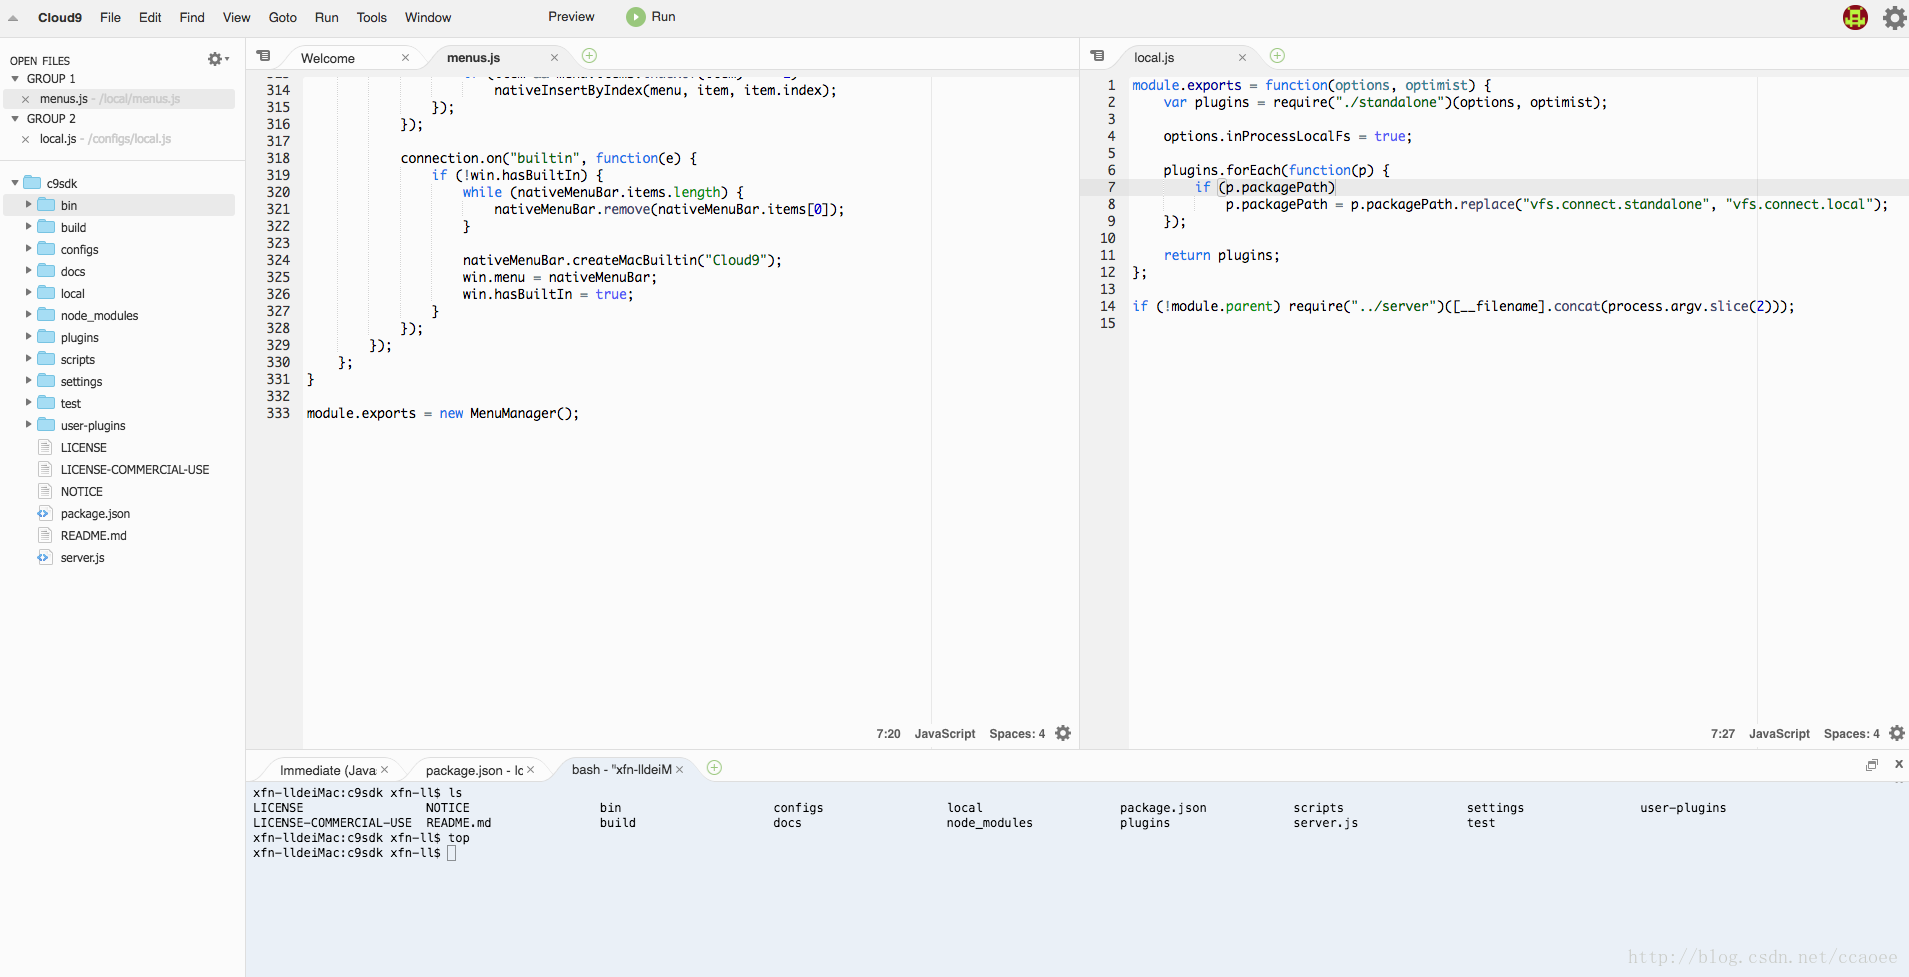1909x977 pixels.
Task: Click cursor position 7:20 in status bar
Action: coord(888,734)
